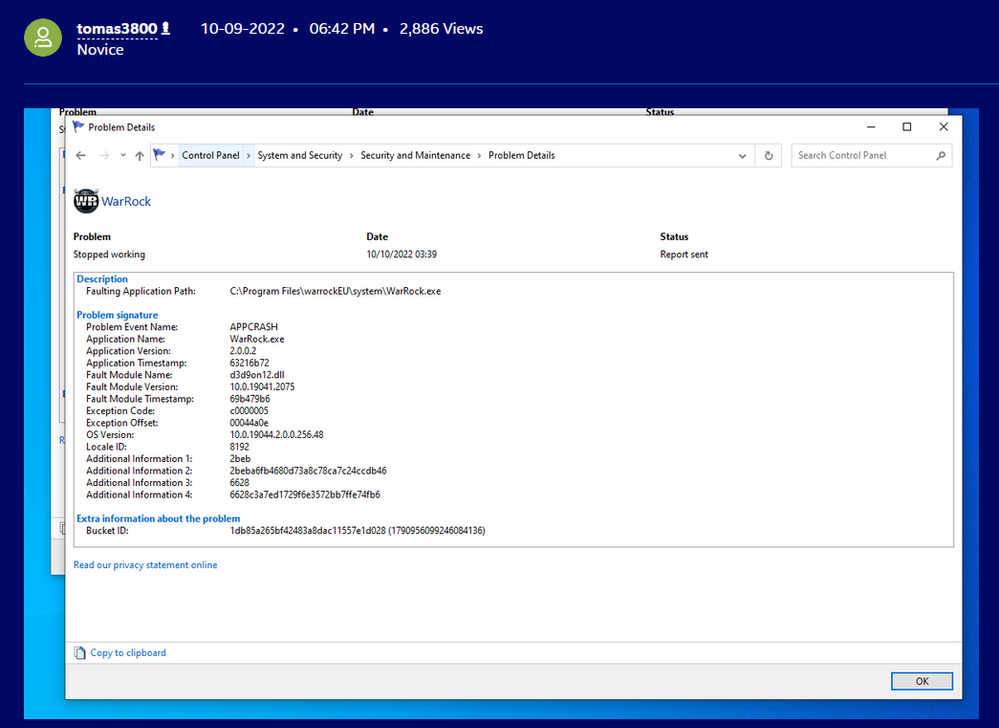999x728 pixels.
Task: Select System and Security breadcrumb
Action: pos(300,155)
